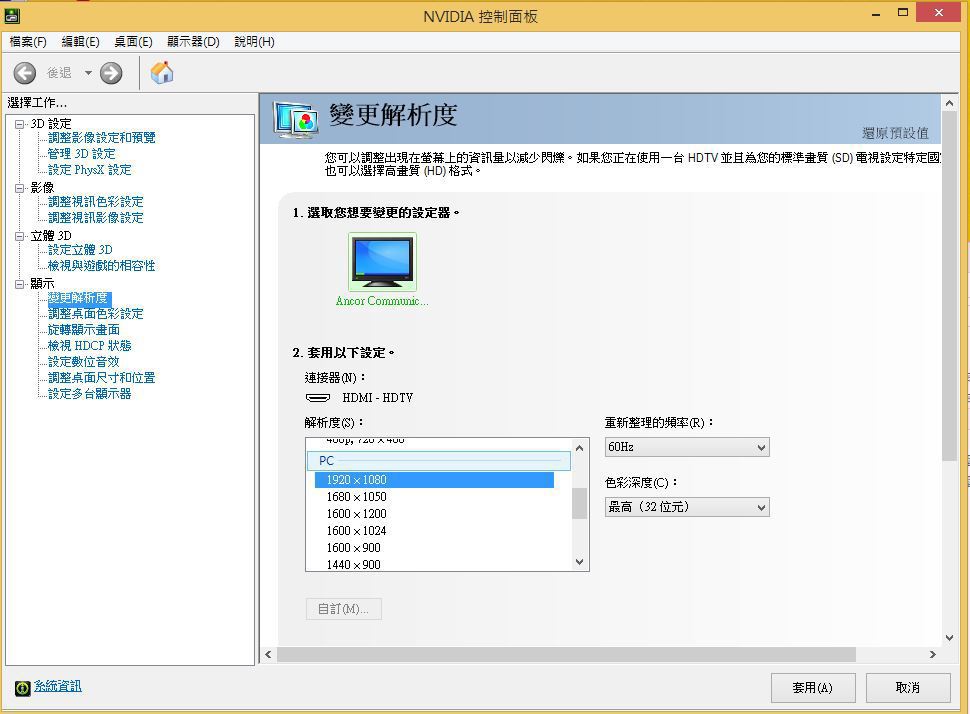This screenshot has height=714, width=970.
Task: Click resolution list scroll up arrow
Action: [580, 448]
